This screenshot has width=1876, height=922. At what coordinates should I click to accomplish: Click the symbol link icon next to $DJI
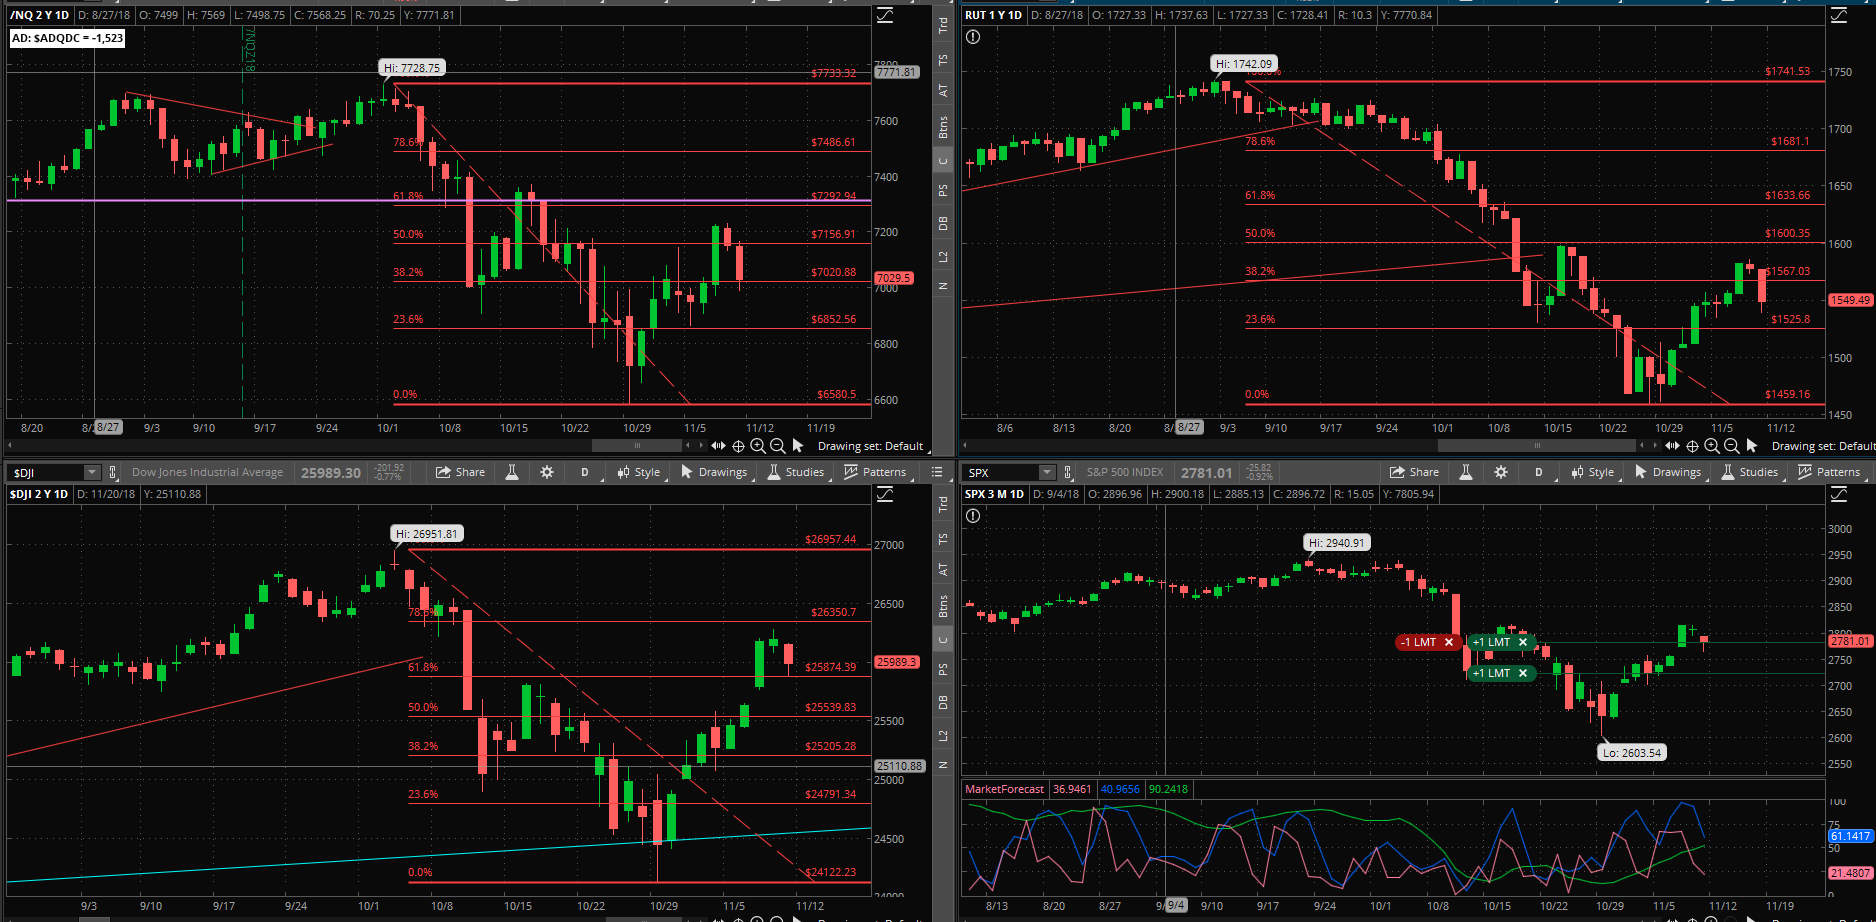pos(113,472)
